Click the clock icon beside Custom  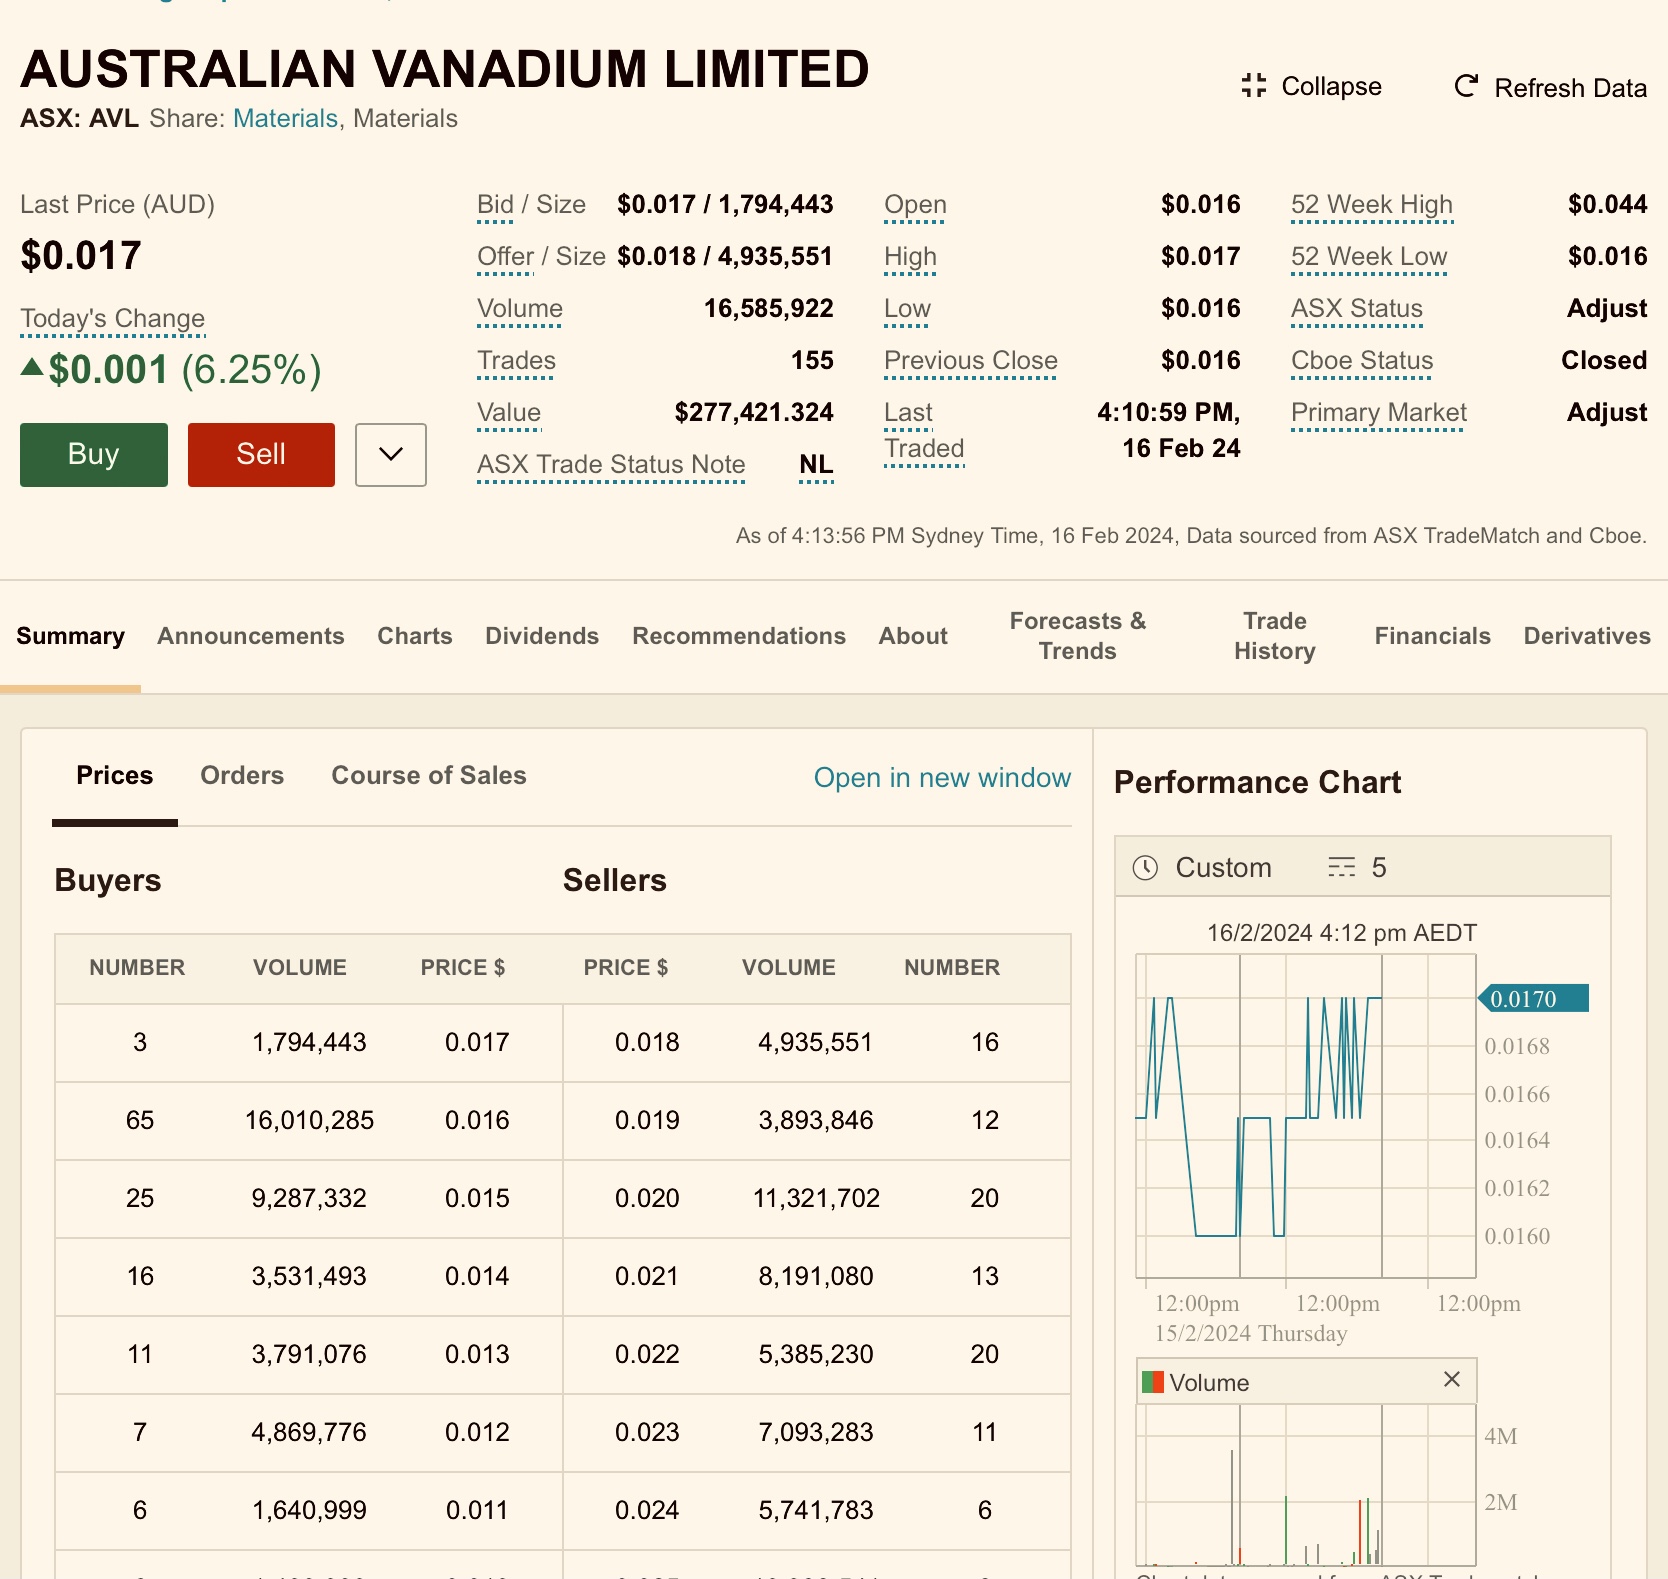click(x=1145, y=868)
